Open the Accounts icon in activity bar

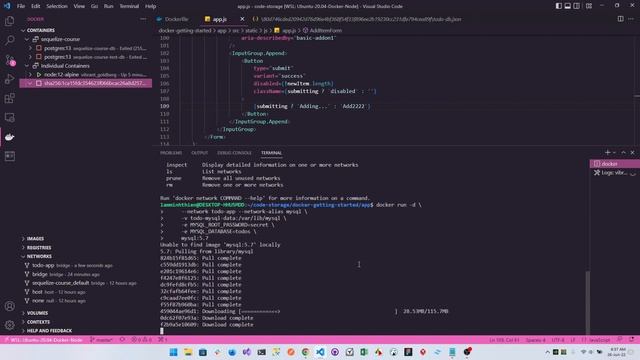[x=9, y=306]
